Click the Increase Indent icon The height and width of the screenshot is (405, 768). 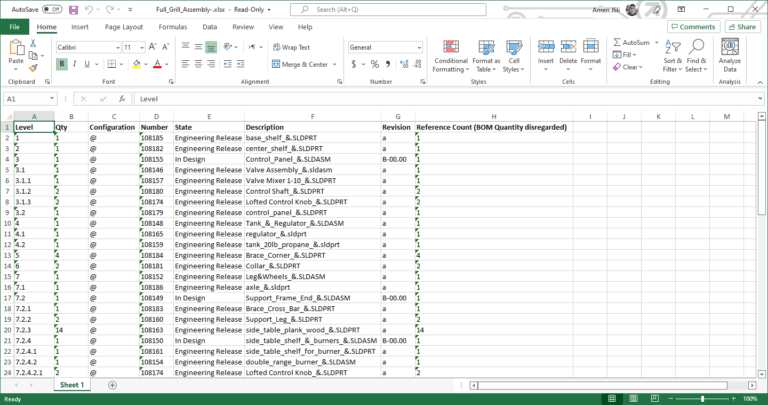(x=240, y=64)
